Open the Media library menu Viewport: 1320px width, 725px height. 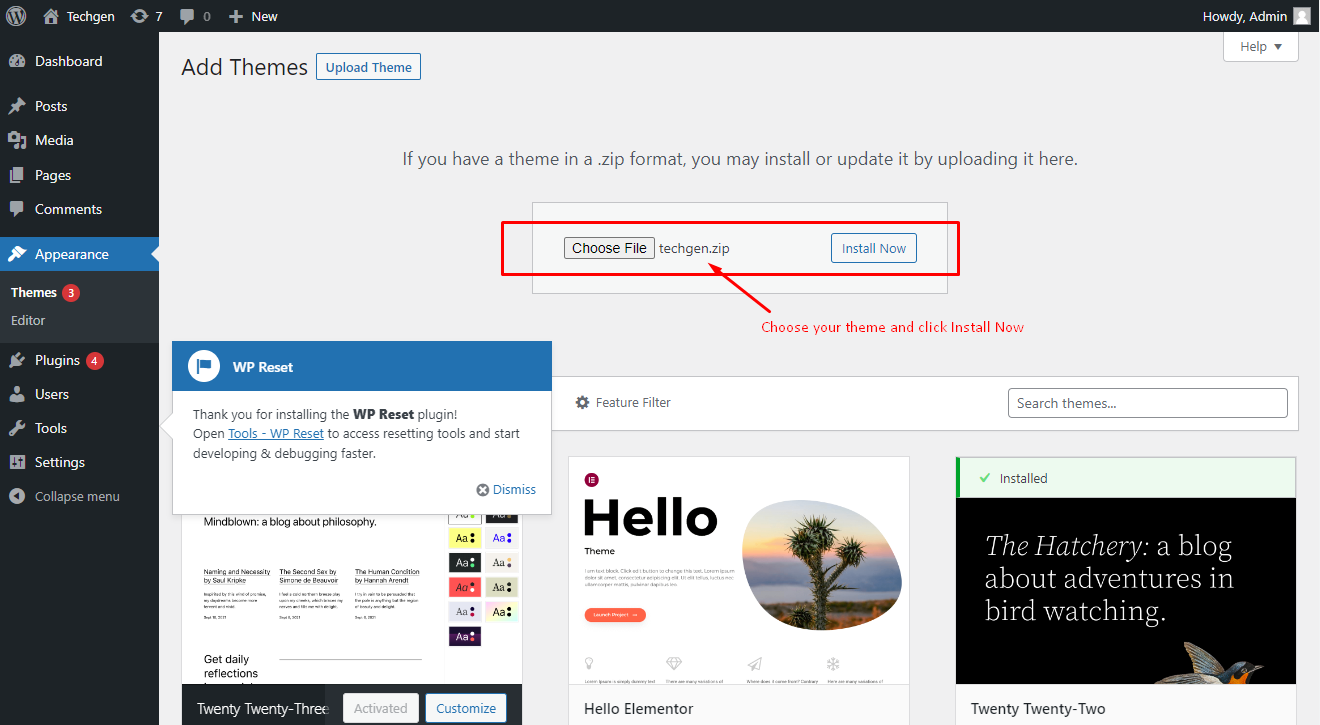pyautogui.click(x=79, y=140)
